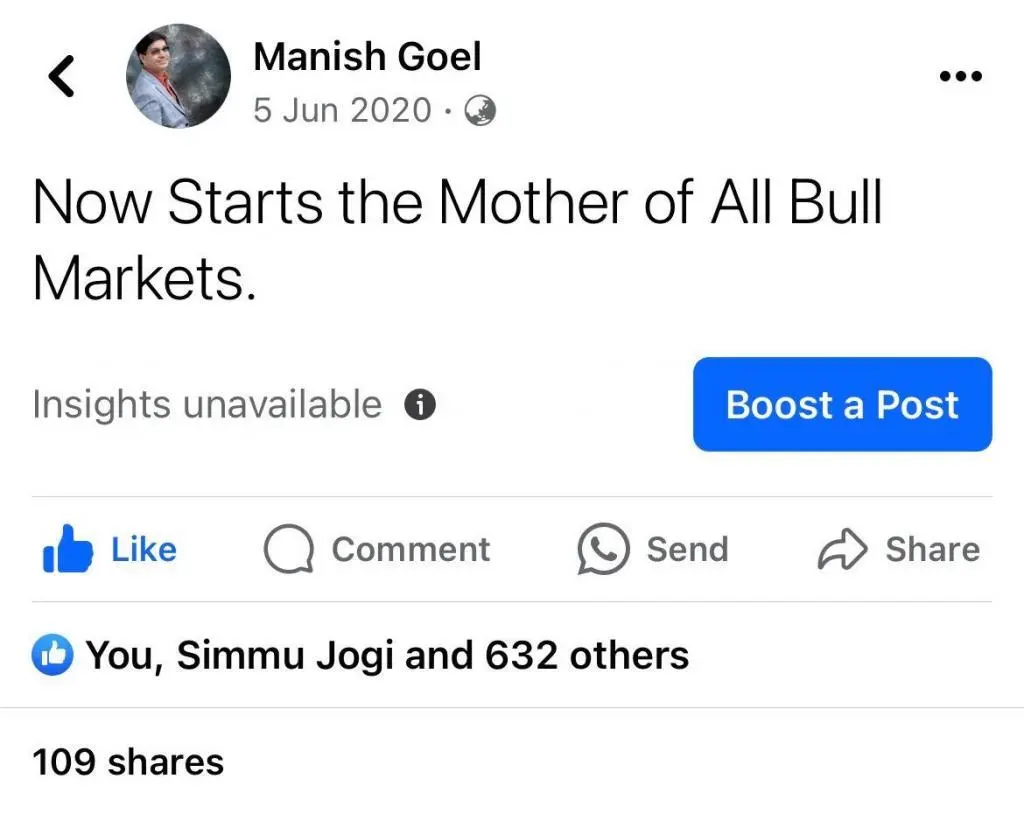The height and width of the screenshot is (814, 1024).
Task: Click the 5 Jun 2020 post date
Action: coord(342,110)
